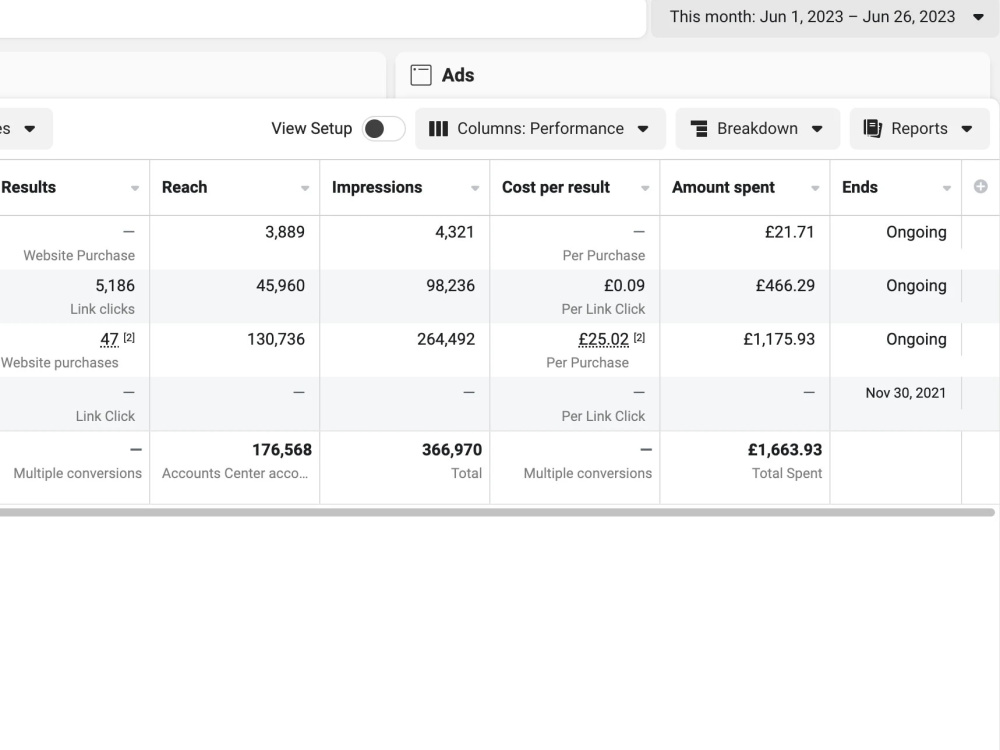Viewport: 1000px width, 750px height.
Task: Click the Breakdown stacked bars icon
Action: pyautogui.click(x=700, y=129)
